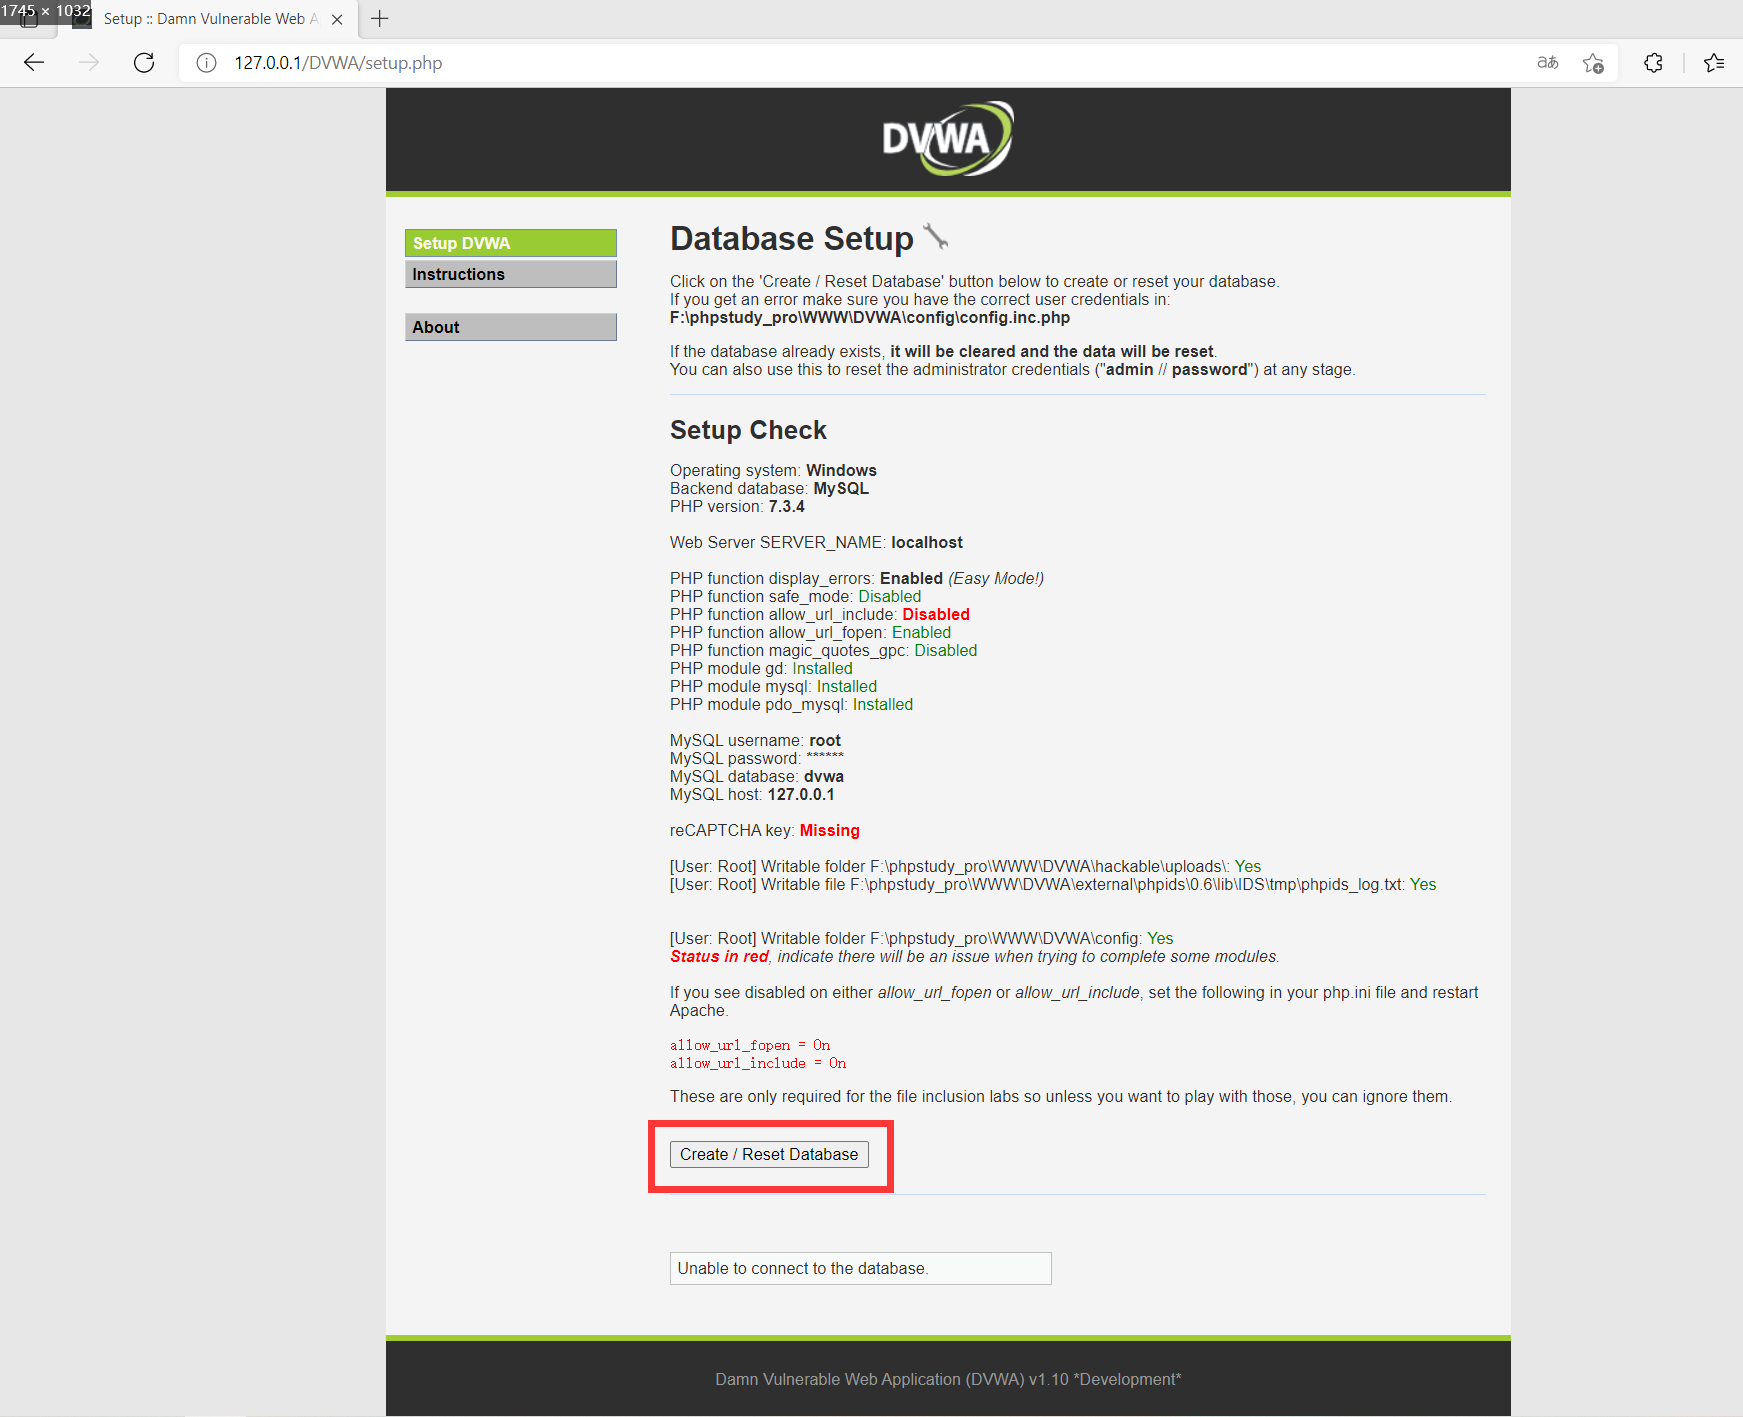Click the wrench icon beside Database Setup
1743x1417 pixels.
click(936, 237)
